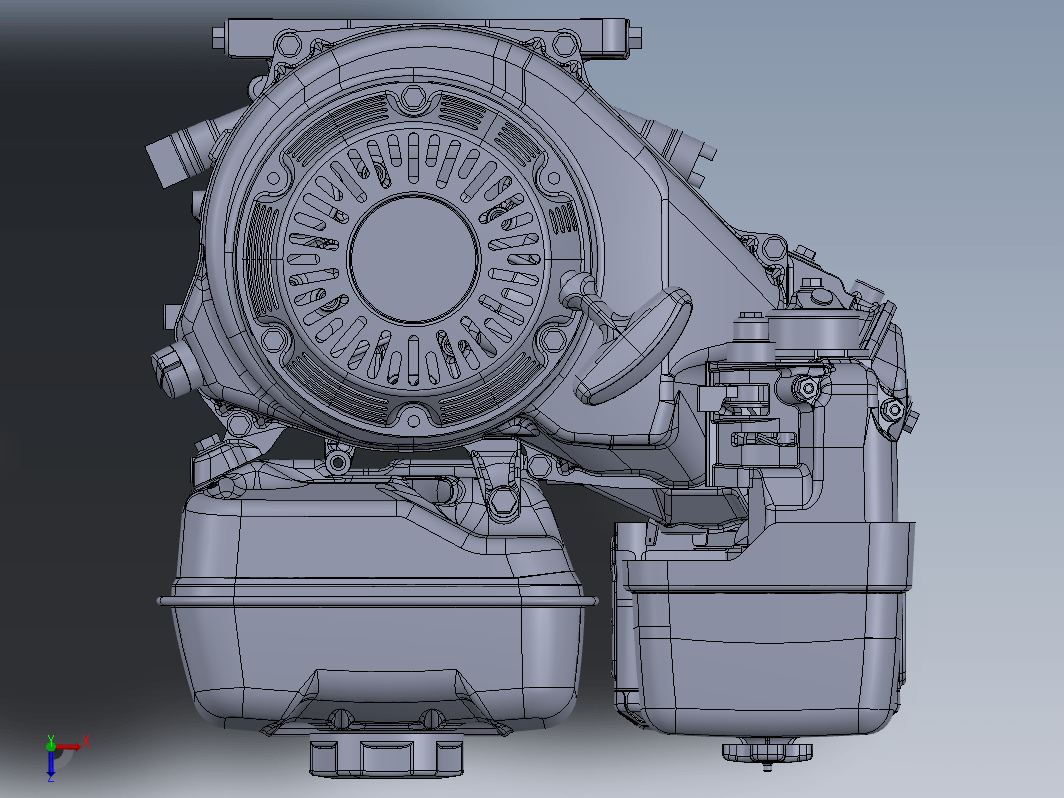Select the large fuel tank body
This screenshot has height=798, width=1064.
[x=377, y=604]
